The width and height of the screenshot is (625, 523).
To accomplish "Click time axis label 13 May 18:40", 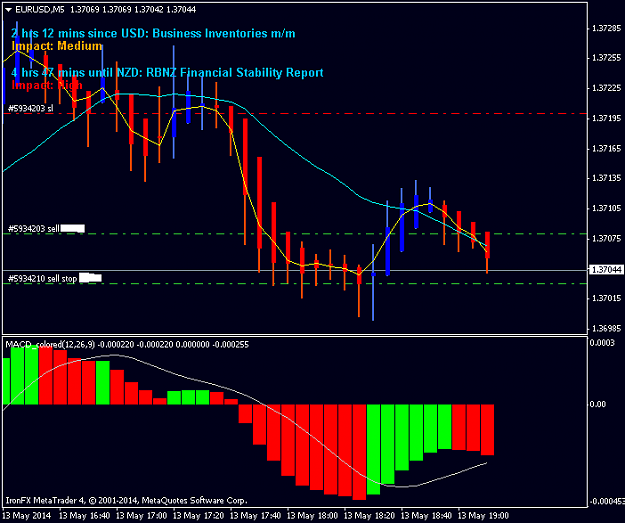I will [426, 516].
